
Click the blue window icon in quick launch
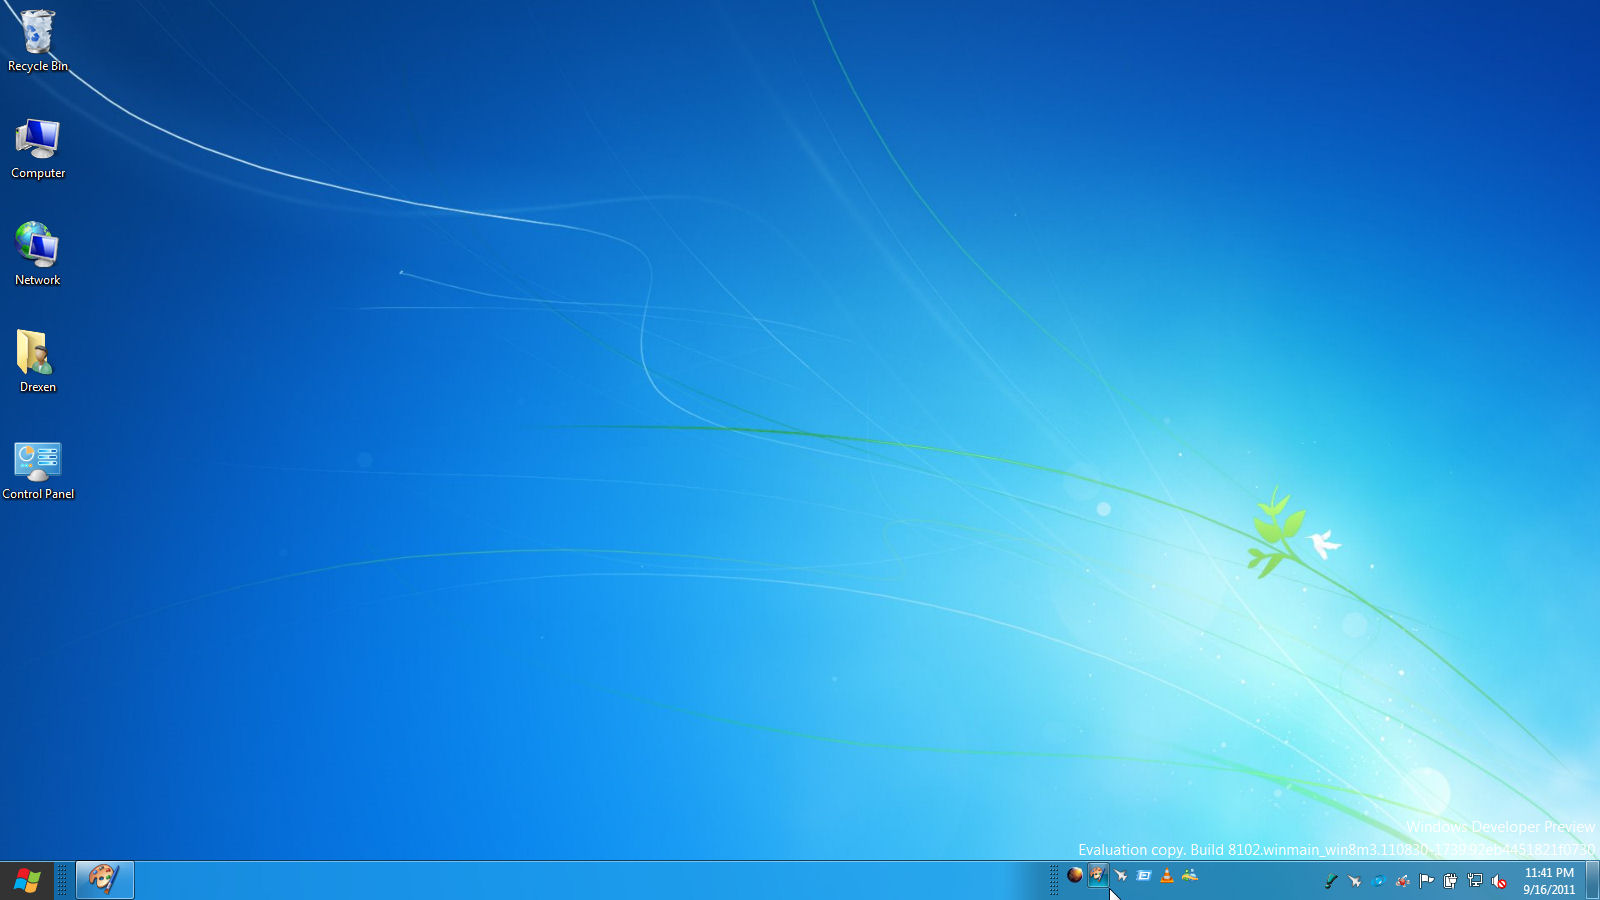click(x=1144, y=876)
